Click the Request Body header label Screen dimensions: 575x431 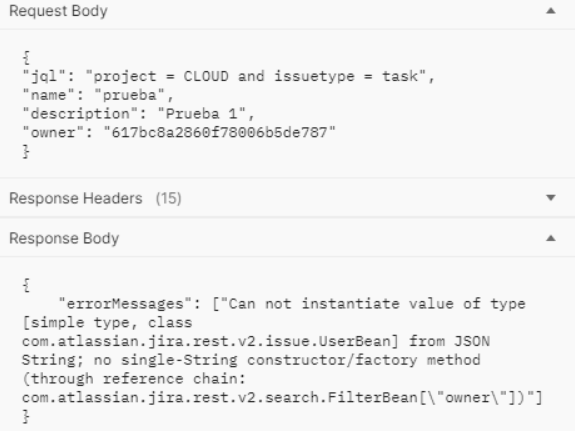coord(58,11)
